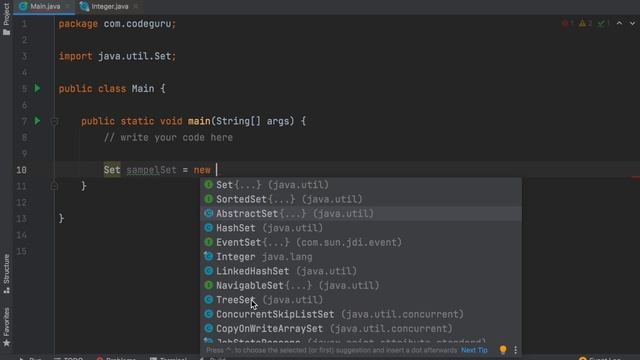The width and height of the screenshot is (640, 360).
Task: Place cursor after the new keyword
Action: (216, 170)
